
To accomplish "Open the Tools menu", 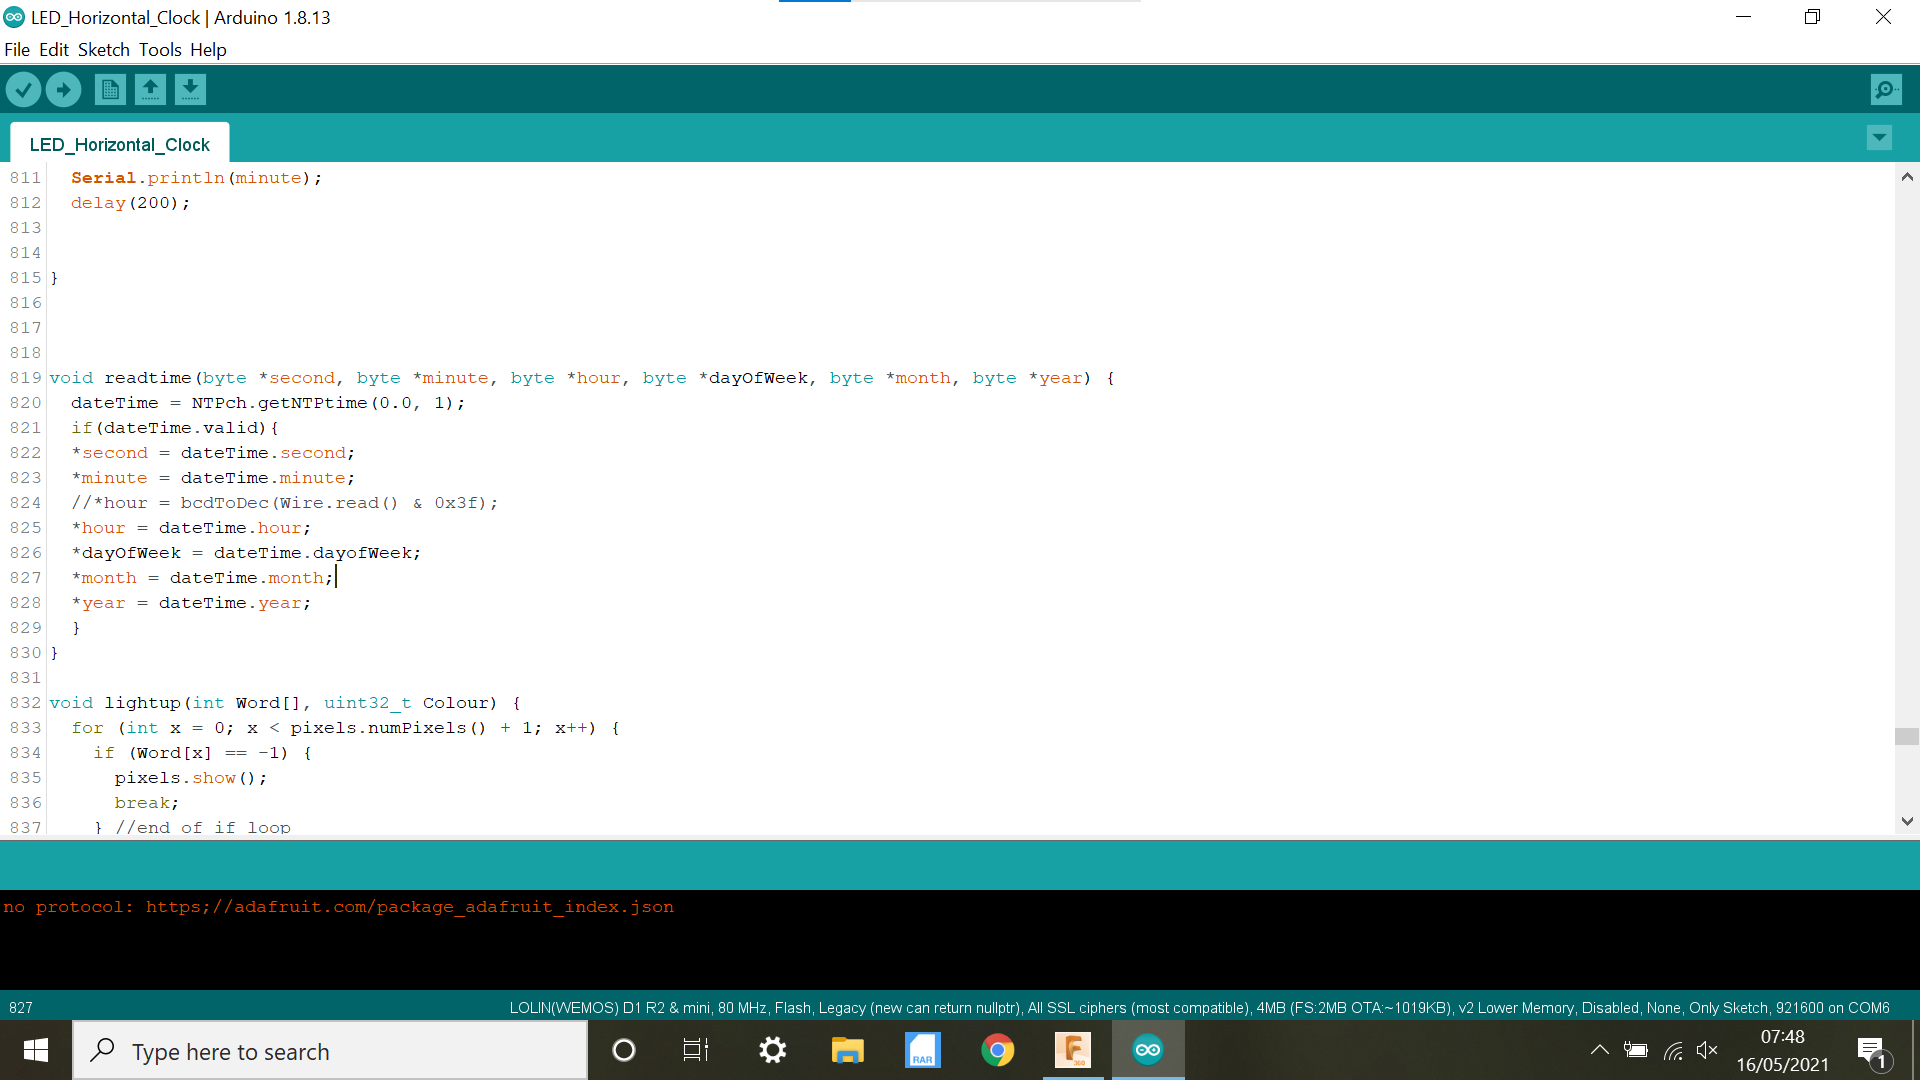I will [157, 49].
